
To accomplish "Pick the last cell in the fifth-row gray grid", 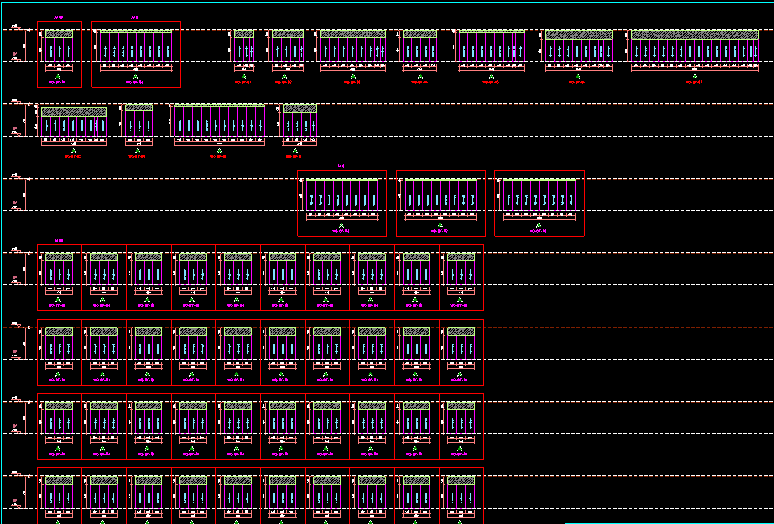I will coord(461,350).
